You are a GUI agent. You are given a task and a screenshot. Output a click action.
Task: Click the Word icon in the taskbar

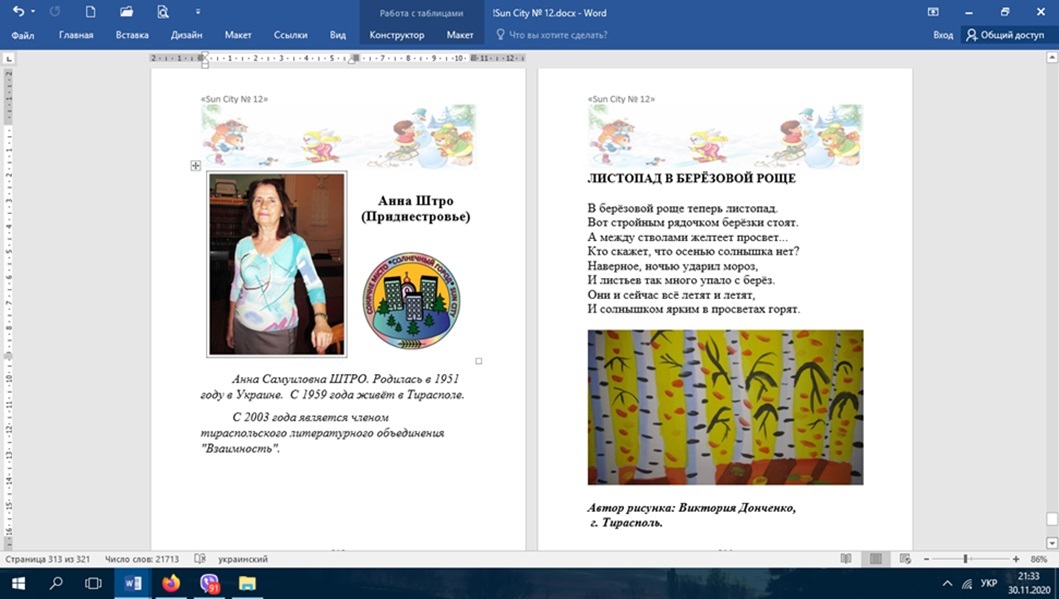pos(133,583)
